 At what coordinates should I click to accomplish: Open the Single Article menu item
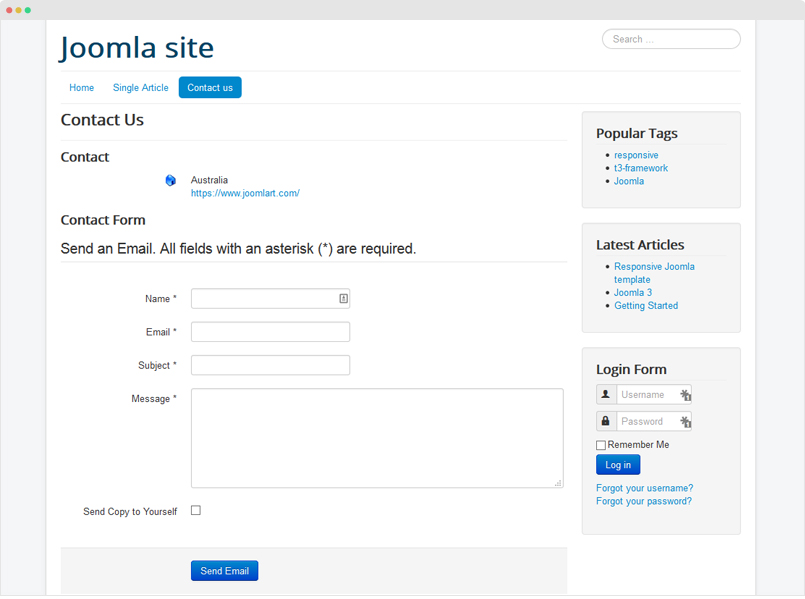141,88
